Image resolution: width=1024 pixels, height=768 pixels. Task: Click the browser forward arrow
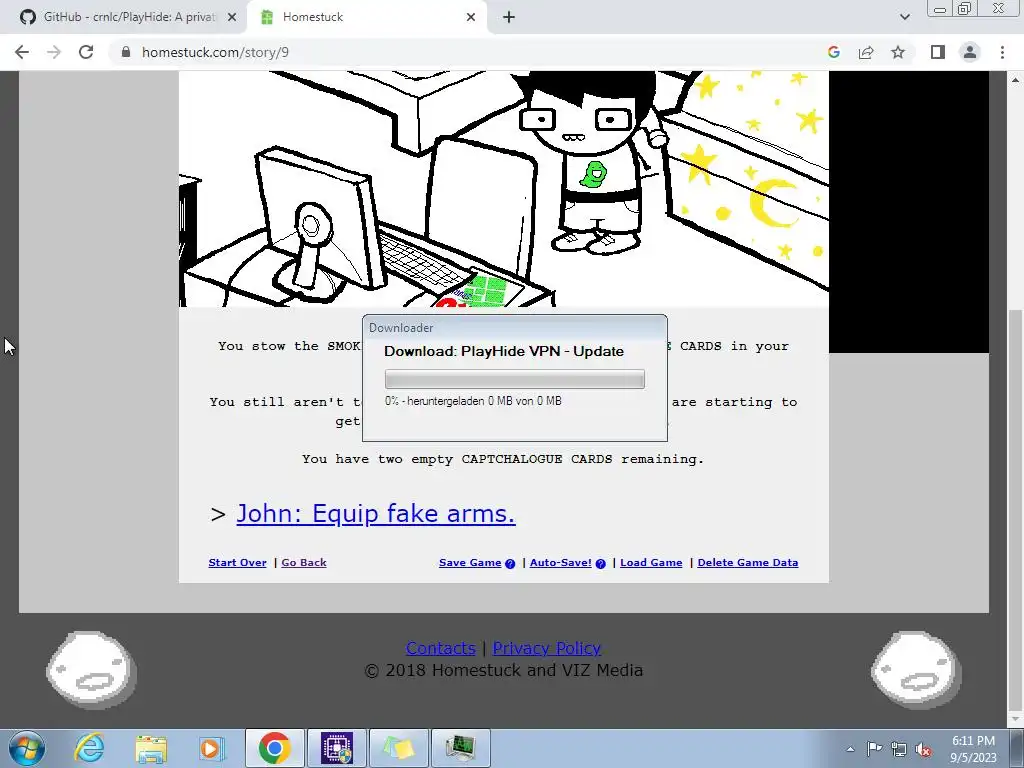click(54, 52)
